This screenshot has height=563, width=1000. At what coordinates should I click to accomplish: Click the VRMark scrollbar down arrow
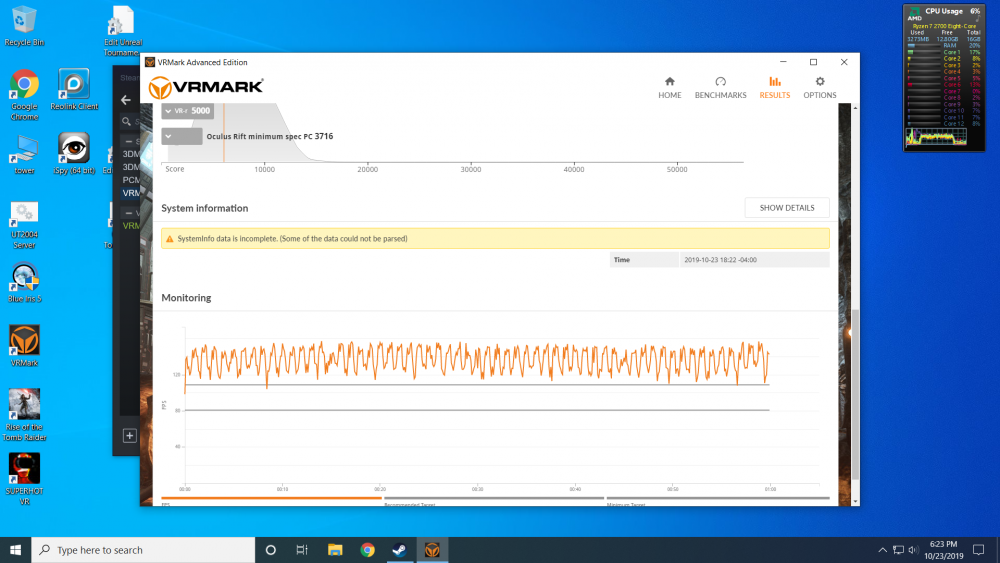[x=855, y=501]
